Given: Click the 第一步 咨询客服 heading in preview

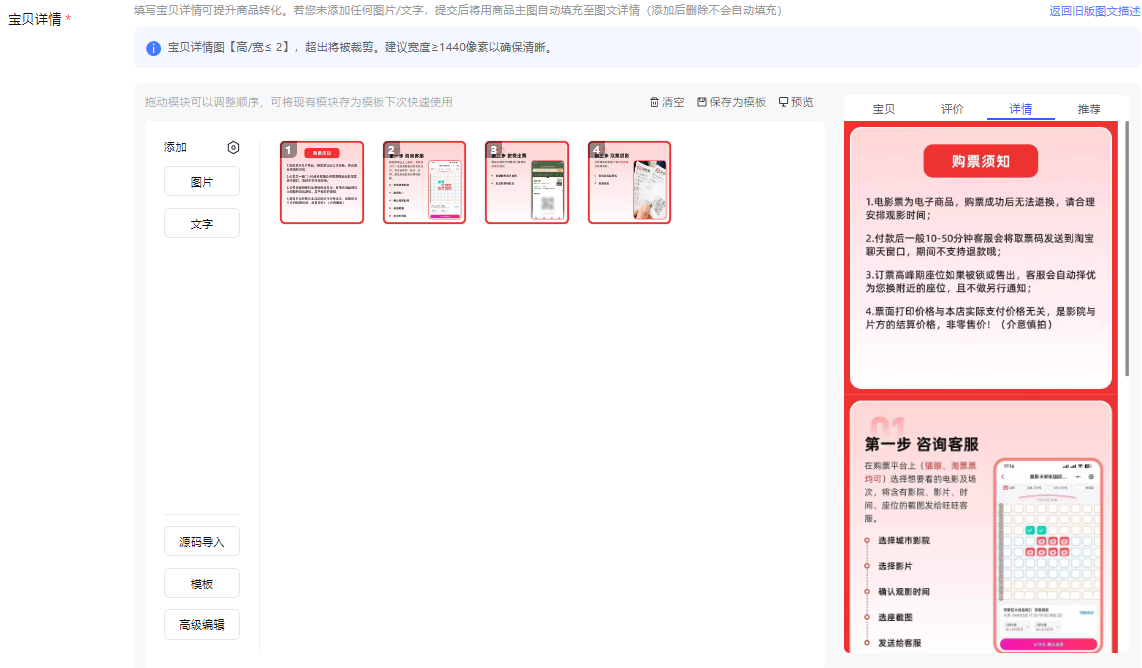Looking at the screenshot, I should click(921, 444).
